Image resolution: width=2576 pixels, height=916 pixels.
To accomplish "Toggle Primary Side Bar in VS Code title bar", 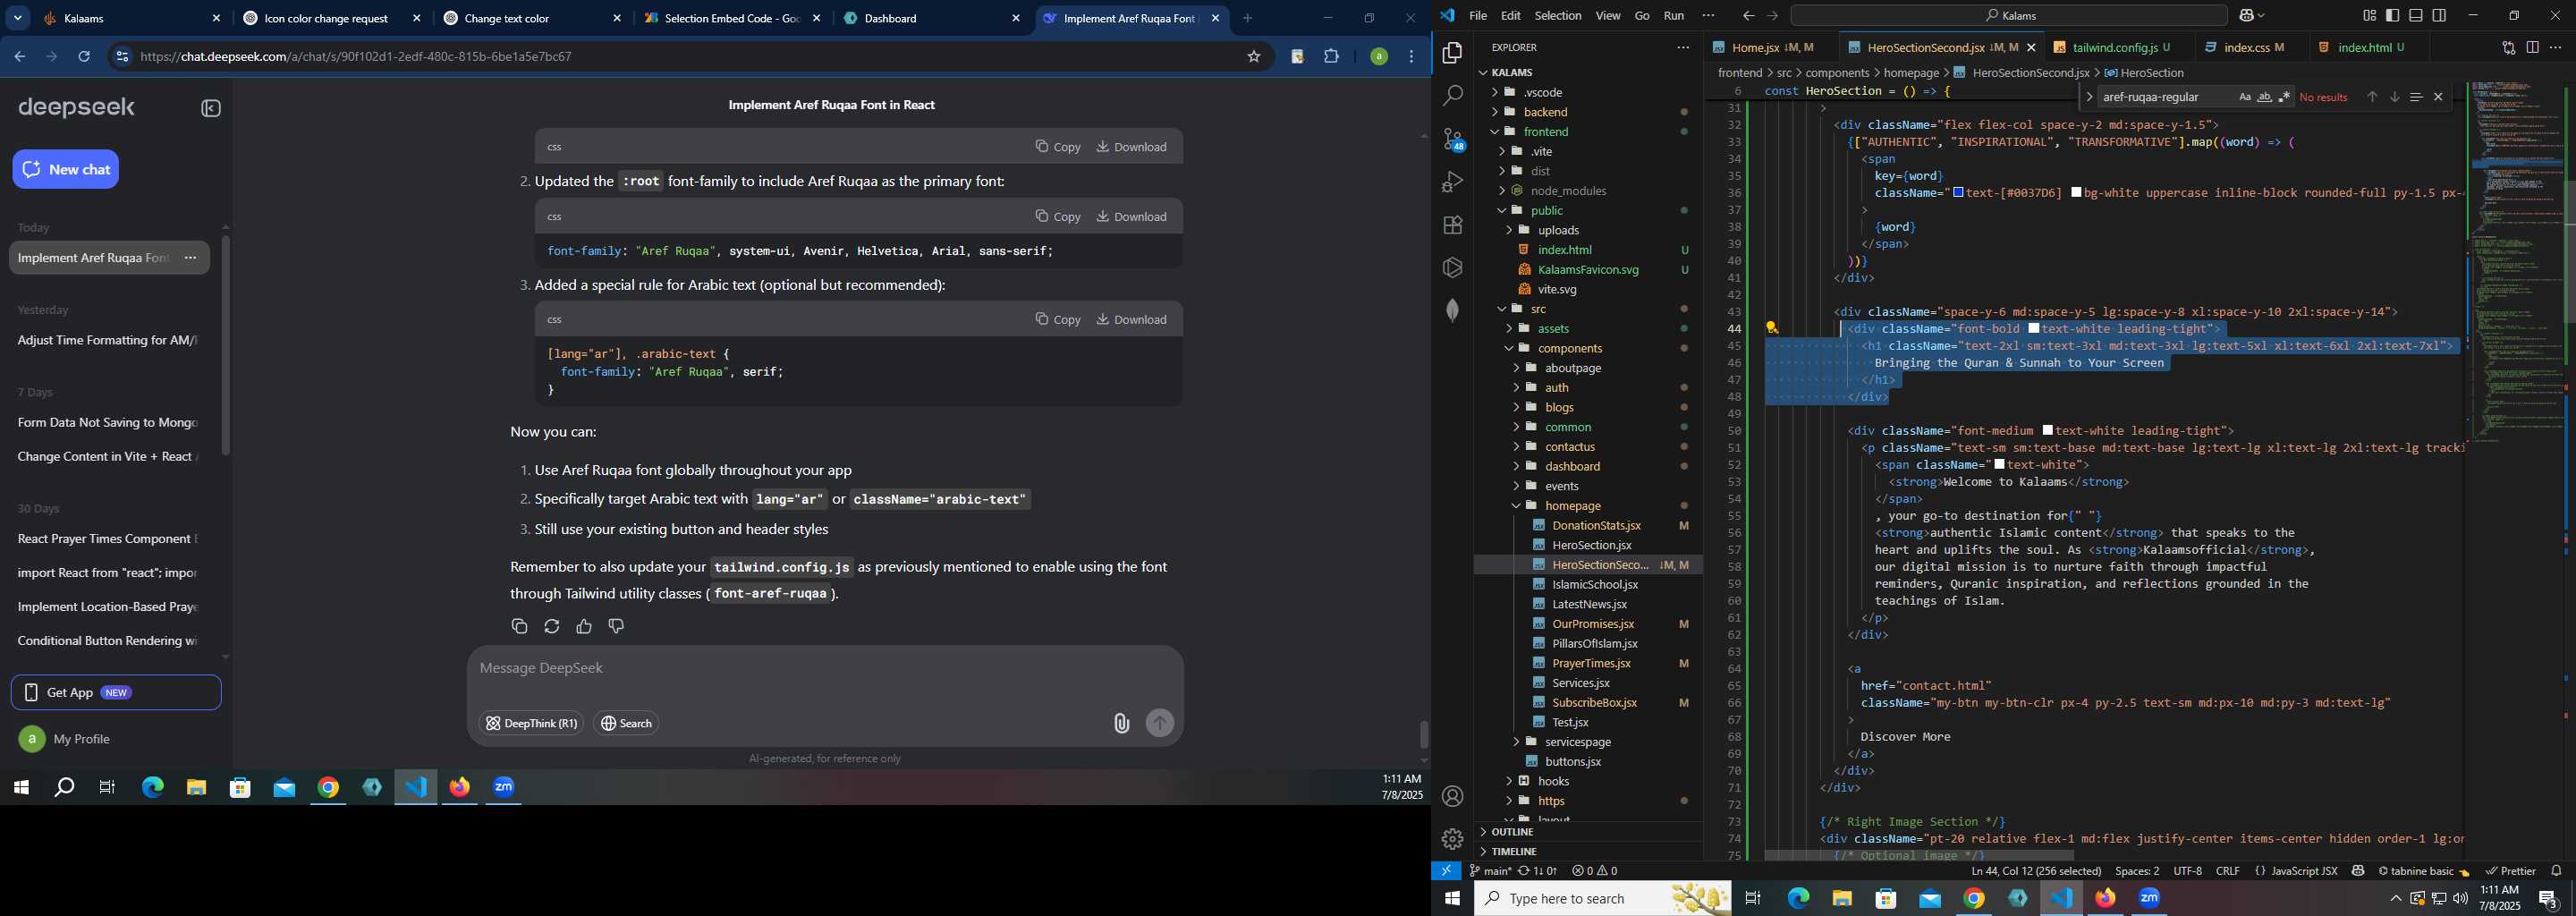I will click(2393, 16).
